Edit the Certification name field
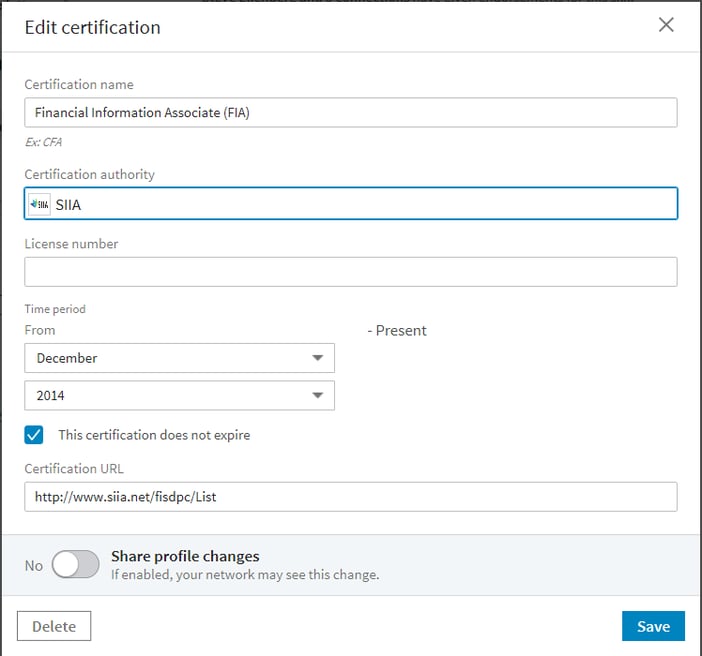Viewport: 702px width, 656px height. click(351, 112)
